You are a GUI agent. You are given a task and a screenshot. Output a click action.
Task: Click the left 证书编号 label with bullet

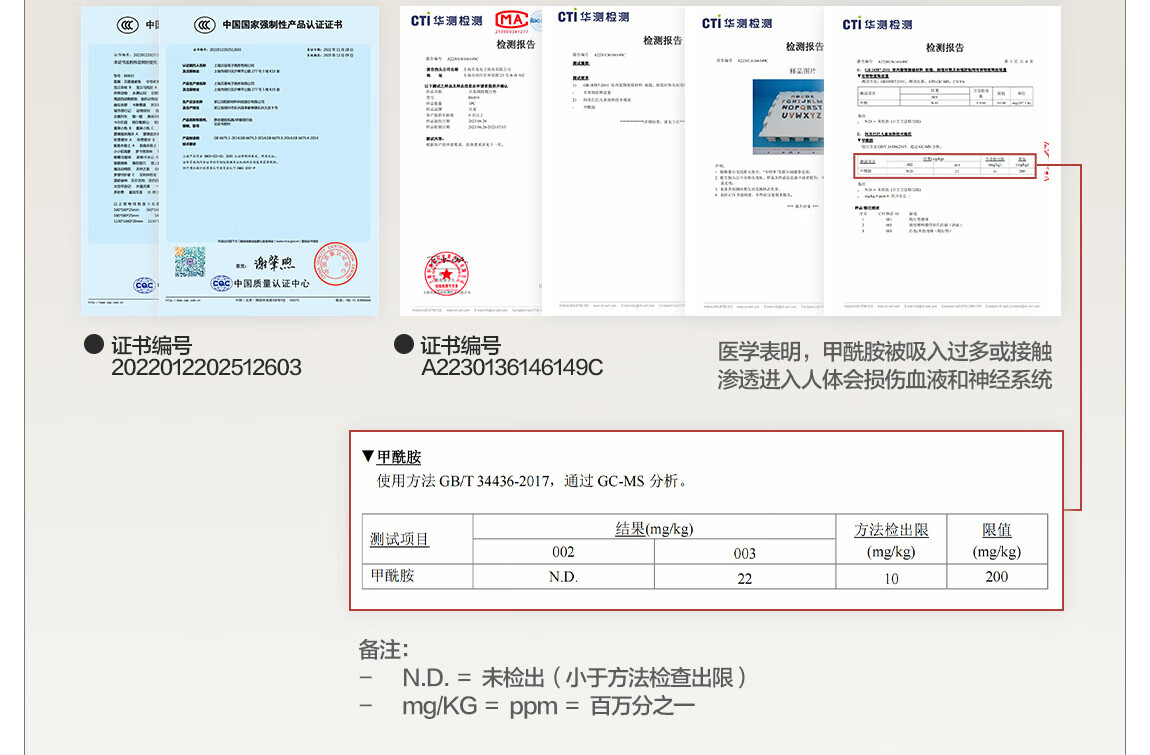(x=139, y=345)
